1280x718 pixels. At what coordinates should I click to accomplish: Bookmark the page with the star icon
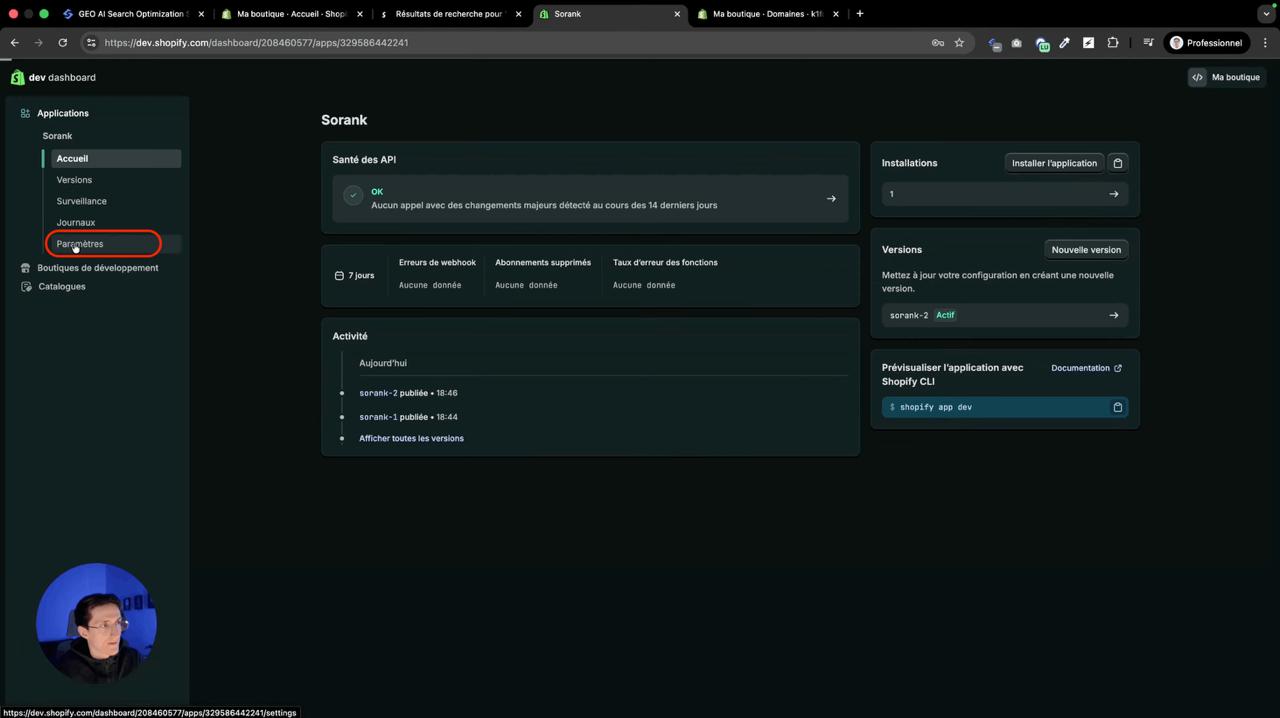point(959,43)
